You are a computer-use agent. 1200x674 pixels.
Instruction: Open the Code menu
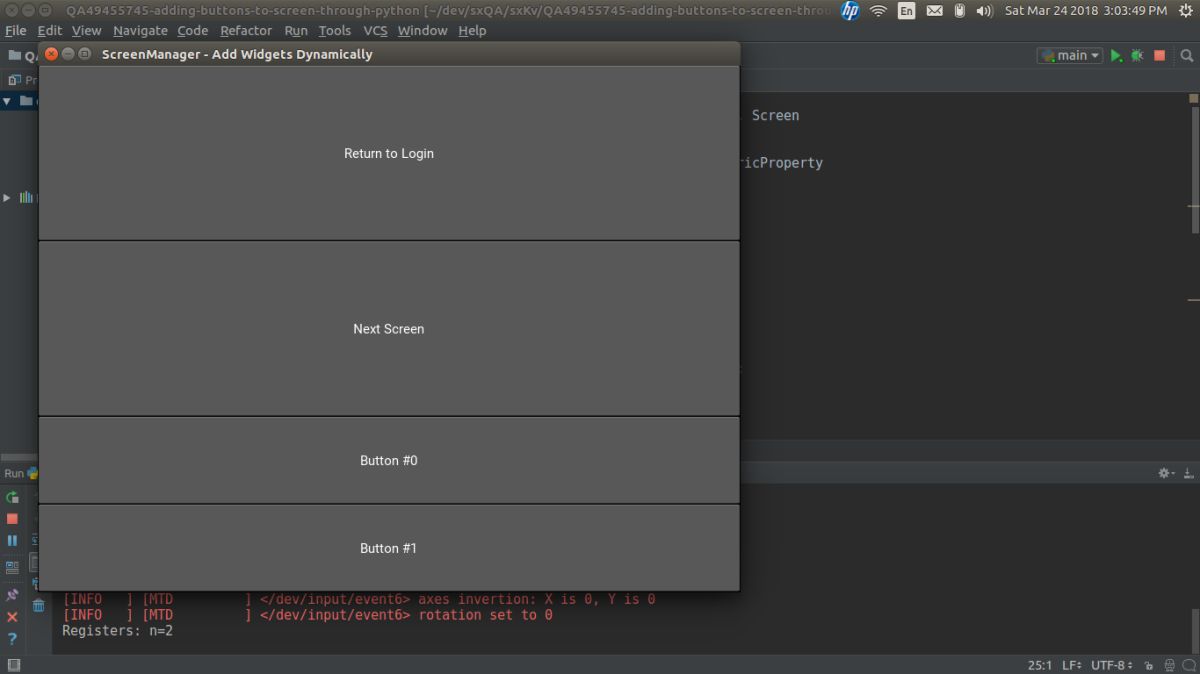coord(193,30)
